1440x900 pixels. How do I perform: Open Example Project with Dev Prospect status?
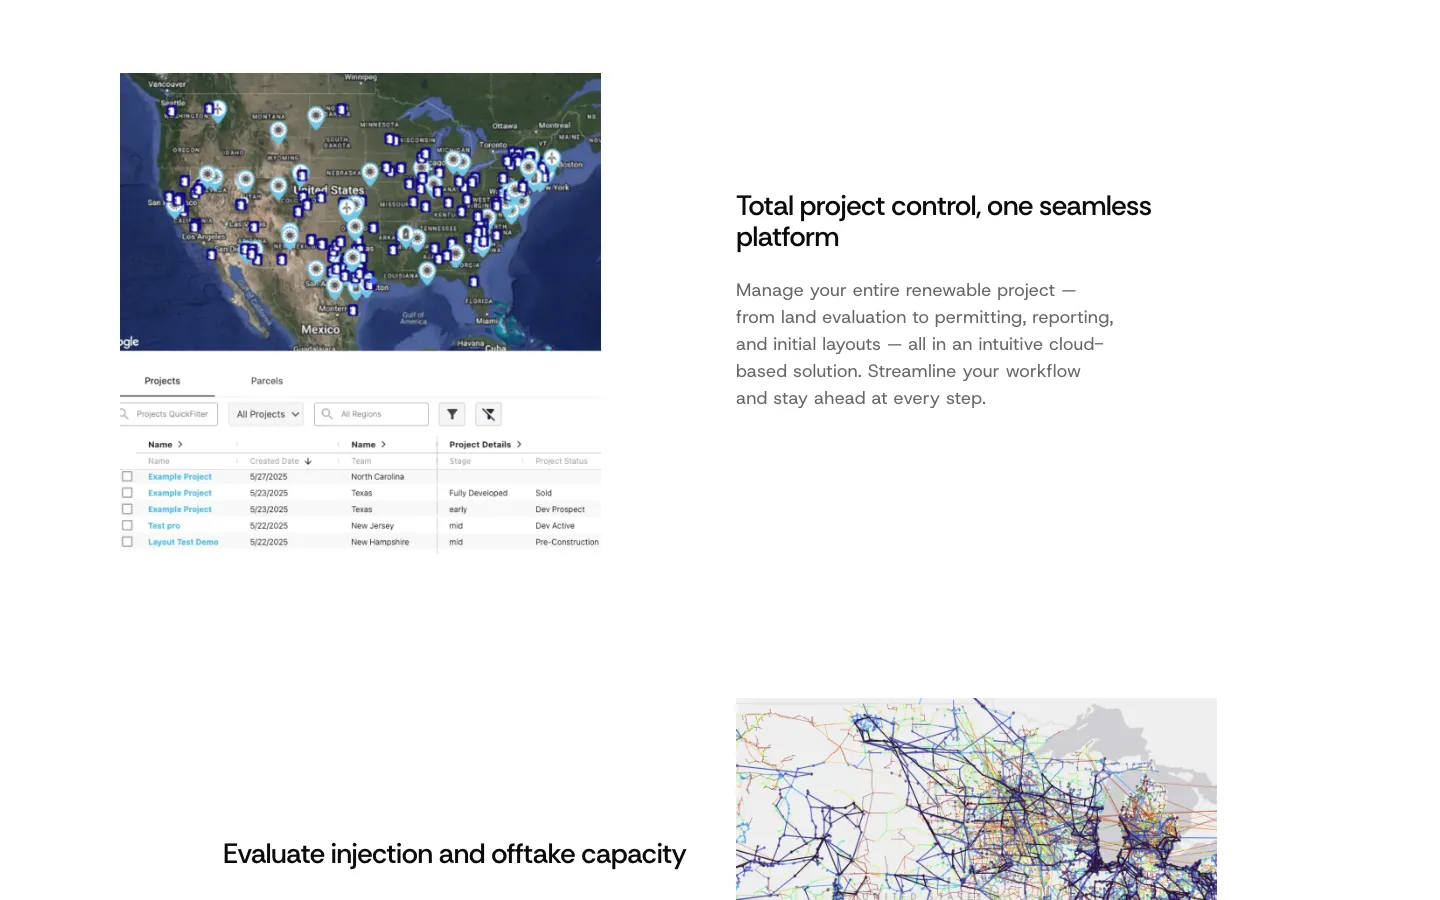pos(180,509)
